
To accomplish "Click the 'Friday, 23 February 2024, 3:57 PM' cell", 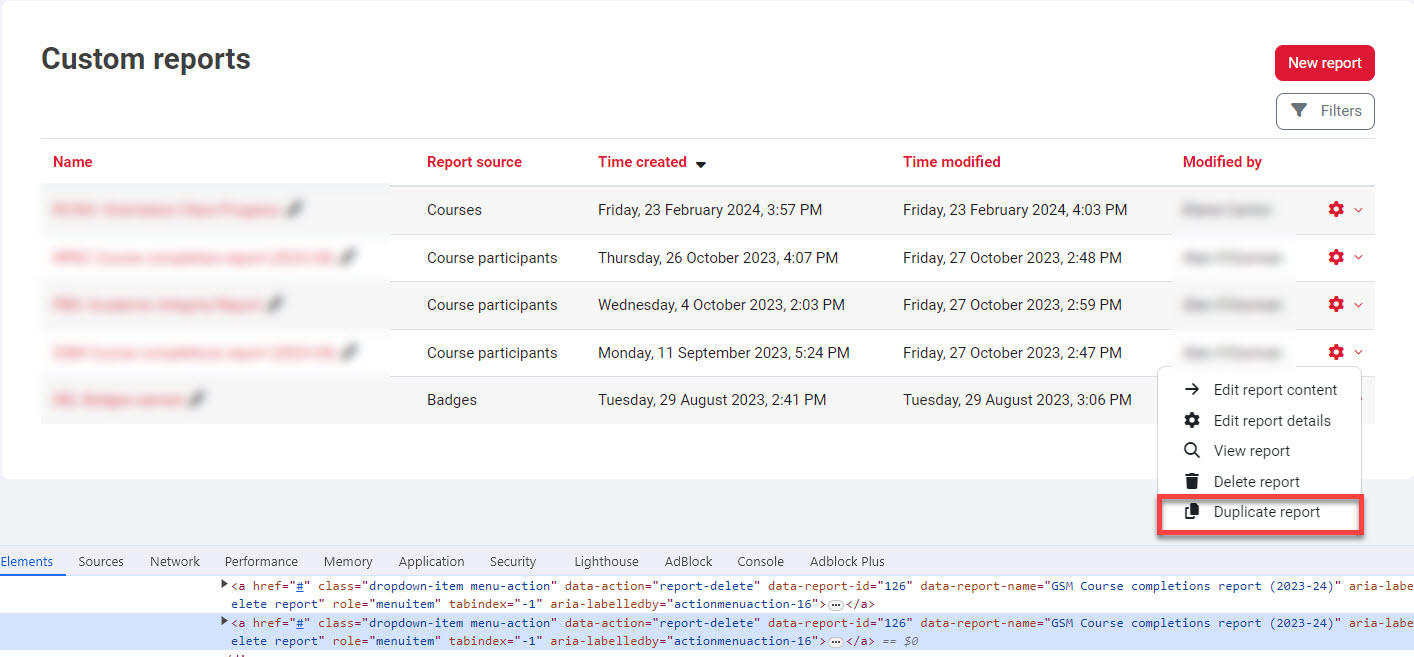I will click(x=710, y=210).
